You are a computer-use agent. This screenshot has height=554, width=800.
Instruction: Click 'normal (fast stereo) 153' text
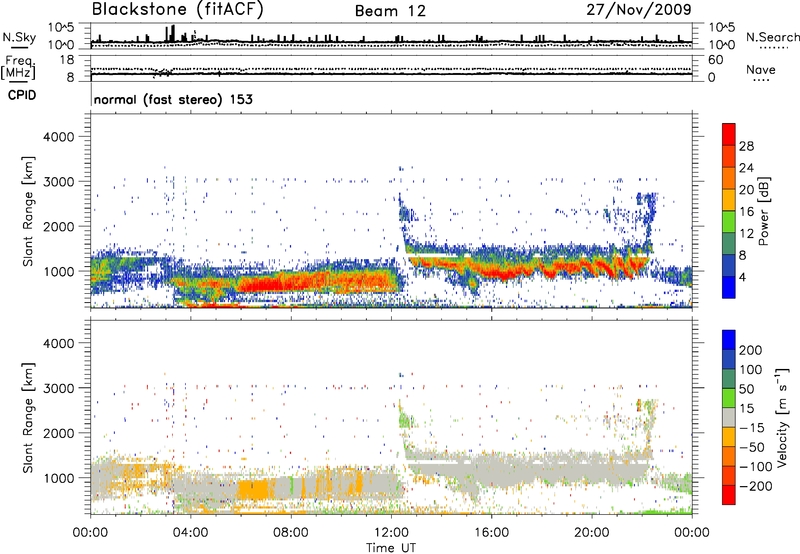[173, 99]
